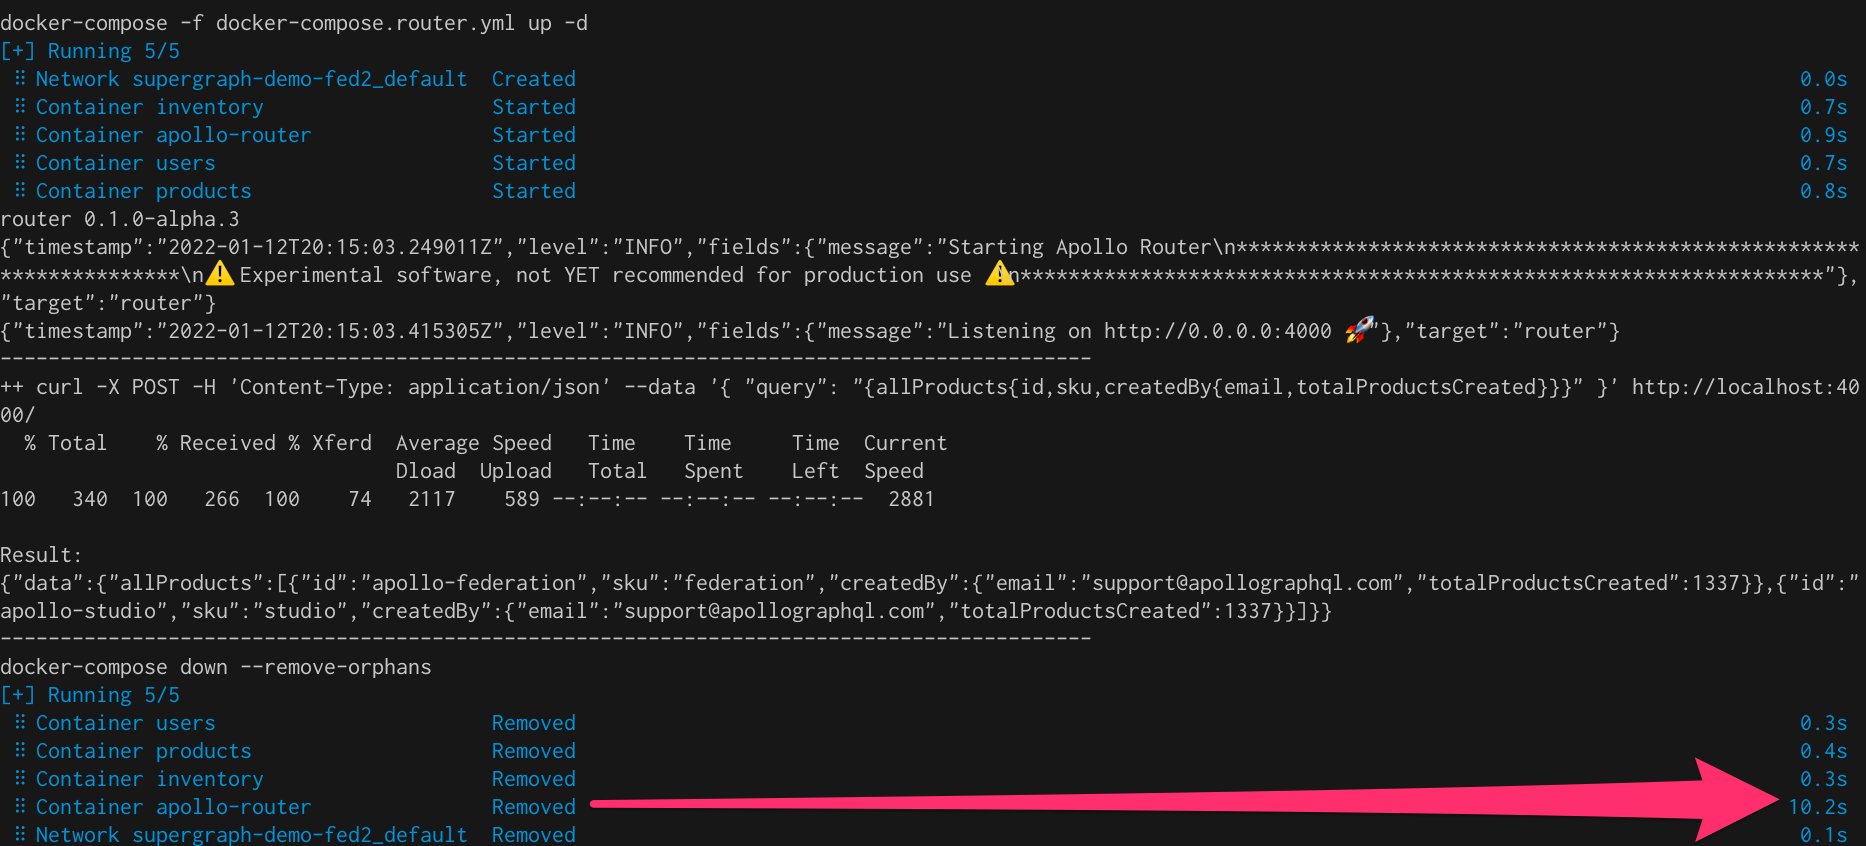Click 'docker-compose down --remove-orphans' command
Viewport: 1866px width, 846px height.
coord(216,667)
